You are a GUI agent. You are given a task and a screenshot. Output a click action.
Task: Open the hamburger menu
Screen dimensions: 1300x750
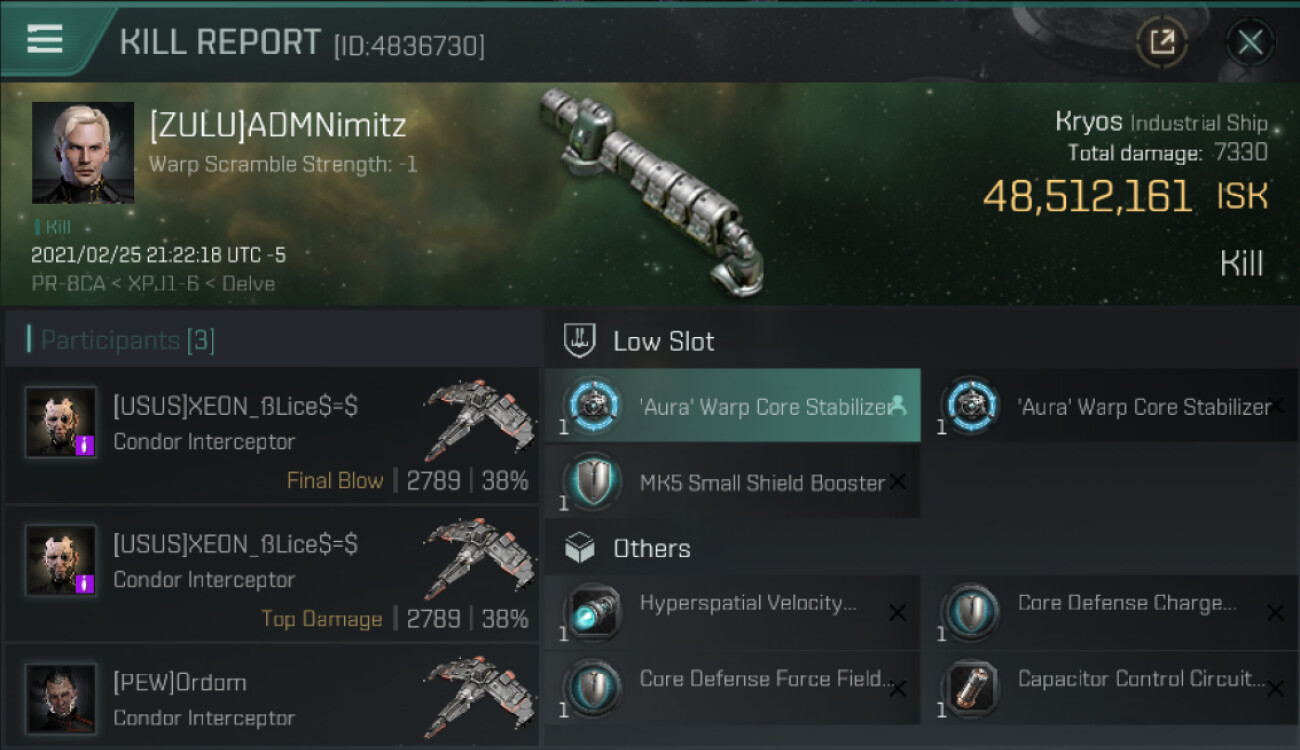(45, 40)
